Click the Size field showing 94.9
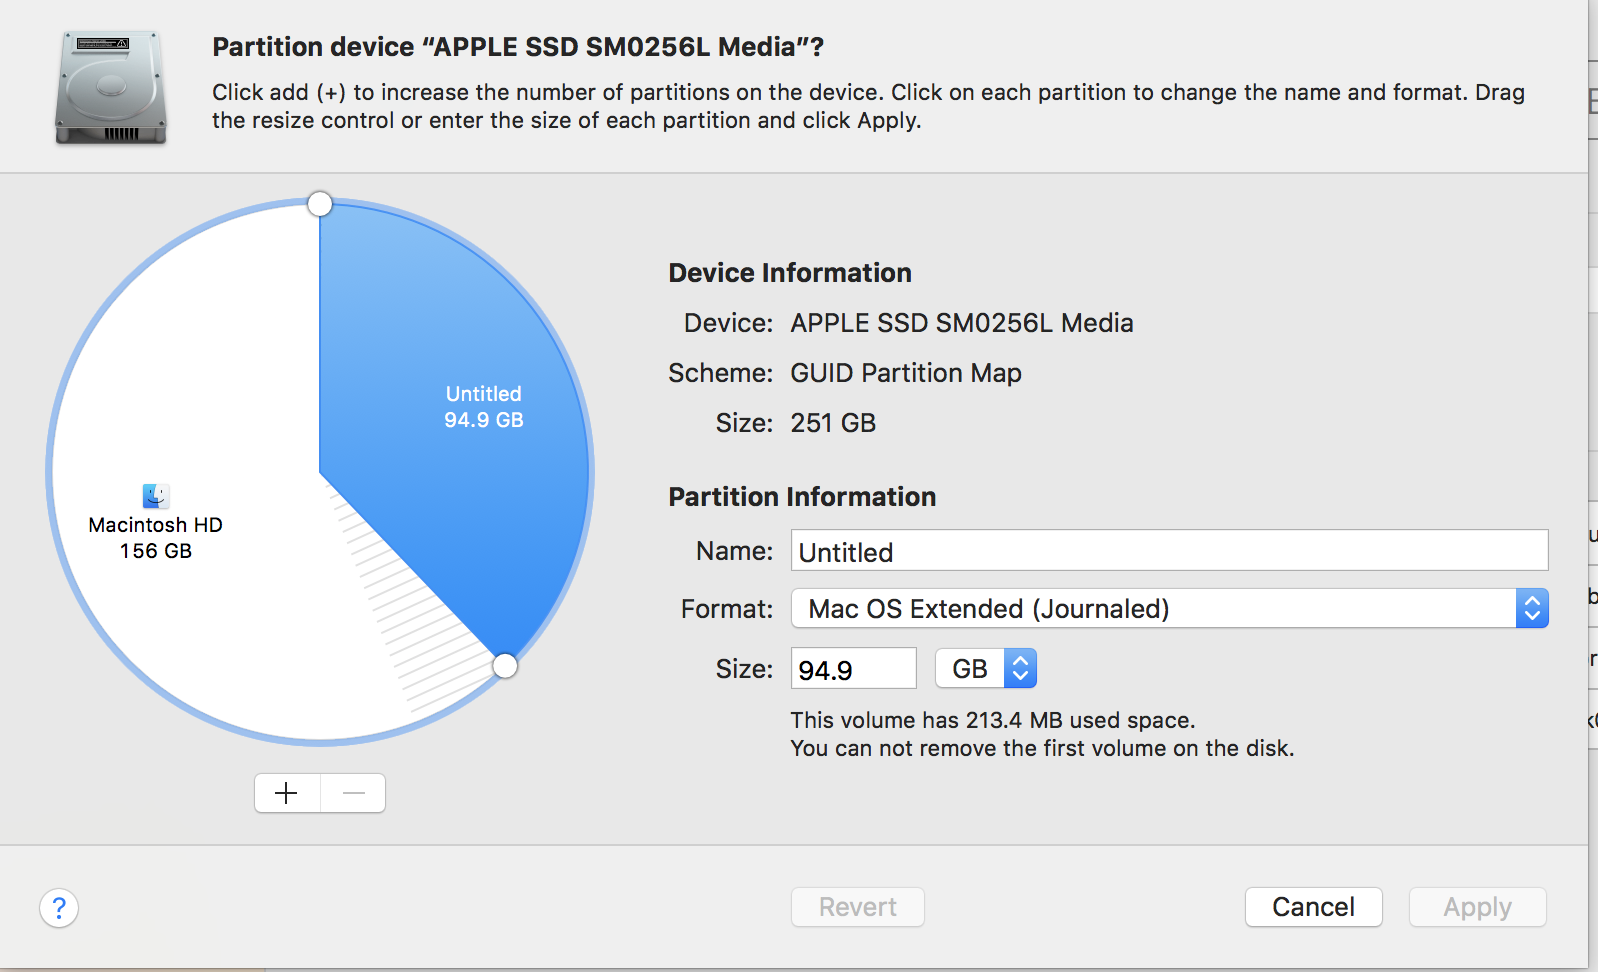The height and width of the screenshot is (972, 1598). click(853, 669)
